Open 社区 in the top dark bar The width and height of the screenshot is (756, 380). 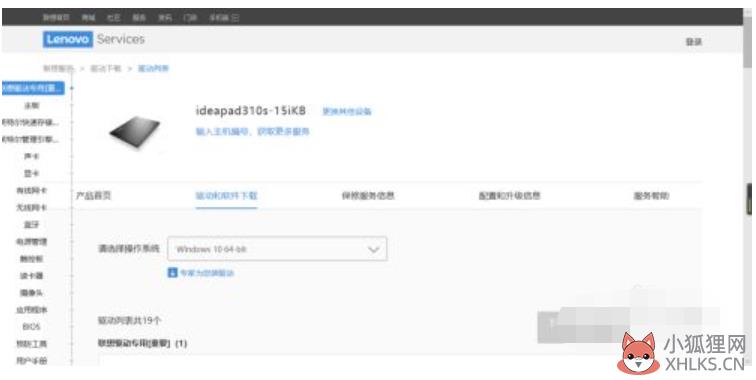114,18
